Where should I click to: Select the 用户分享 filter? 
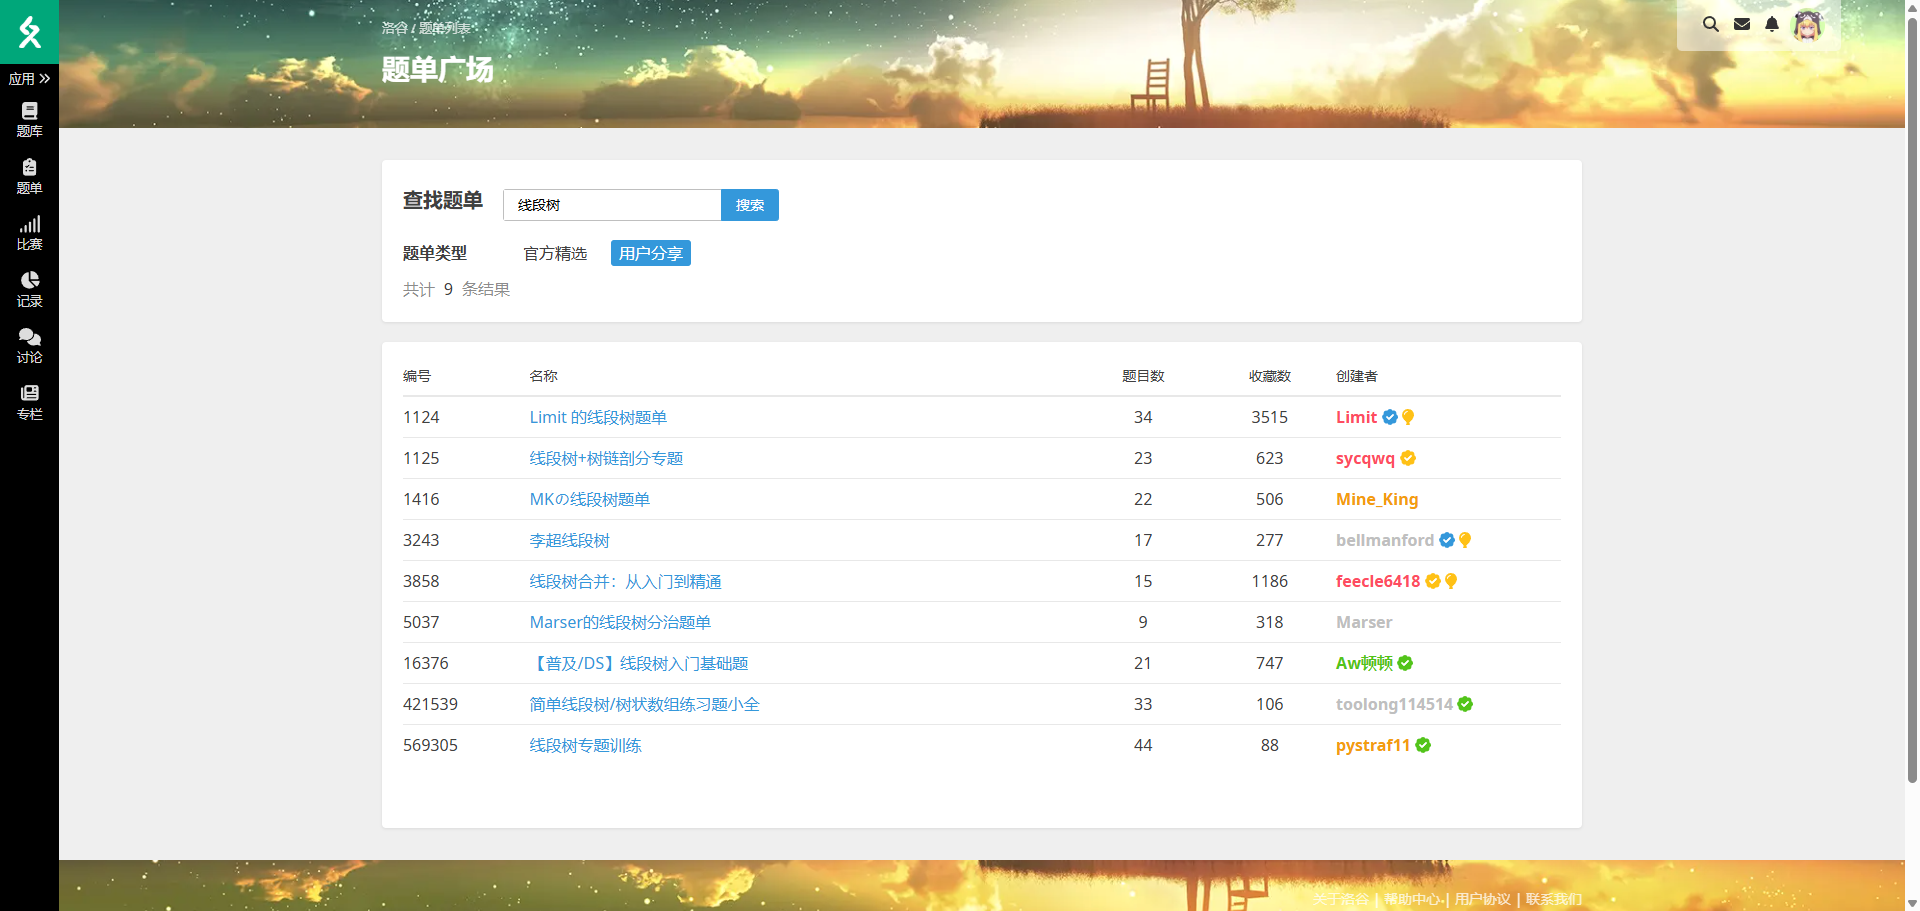coord(650,253)
